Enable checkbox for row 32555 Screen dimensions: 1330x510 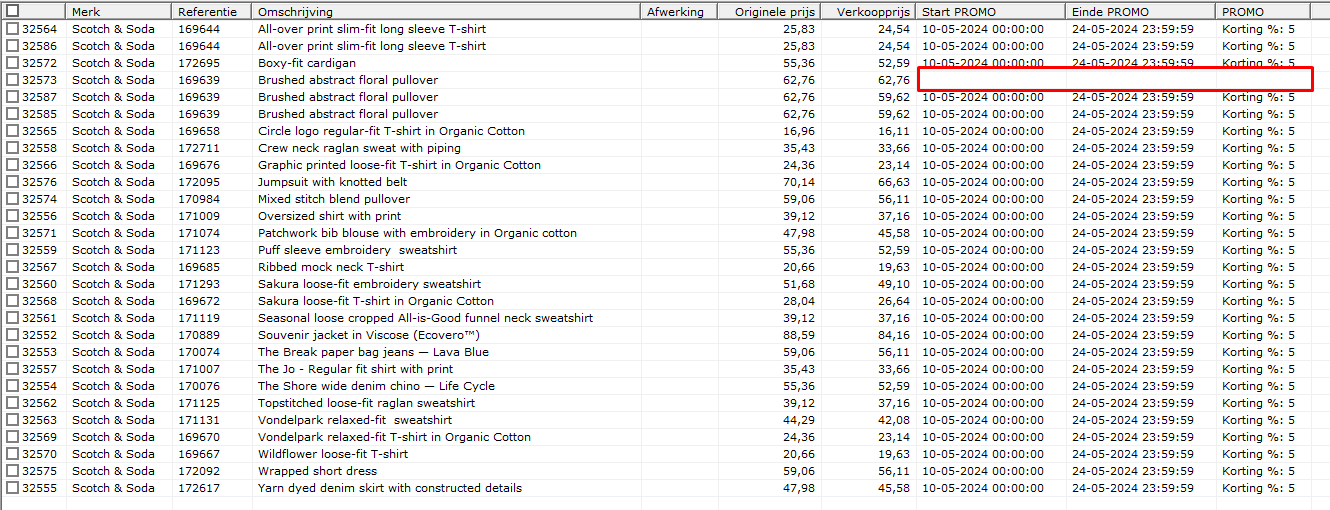click(x=12, y=488)
